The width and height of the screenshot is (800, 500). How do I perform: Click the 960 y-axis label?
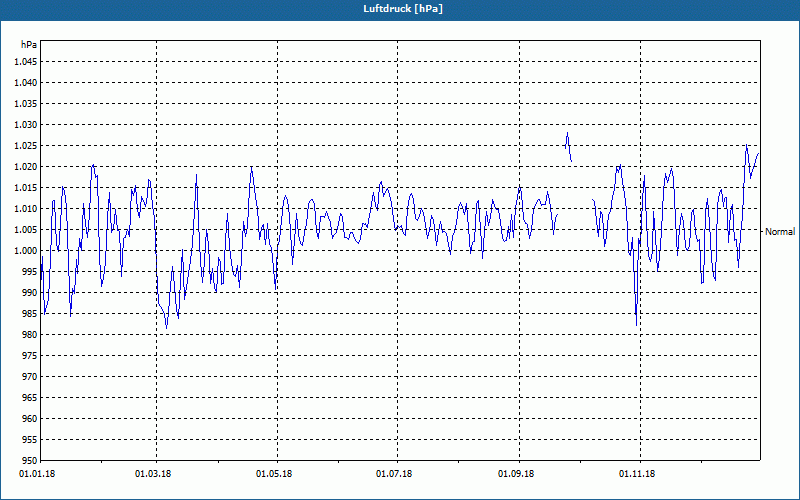coord(30,418)
